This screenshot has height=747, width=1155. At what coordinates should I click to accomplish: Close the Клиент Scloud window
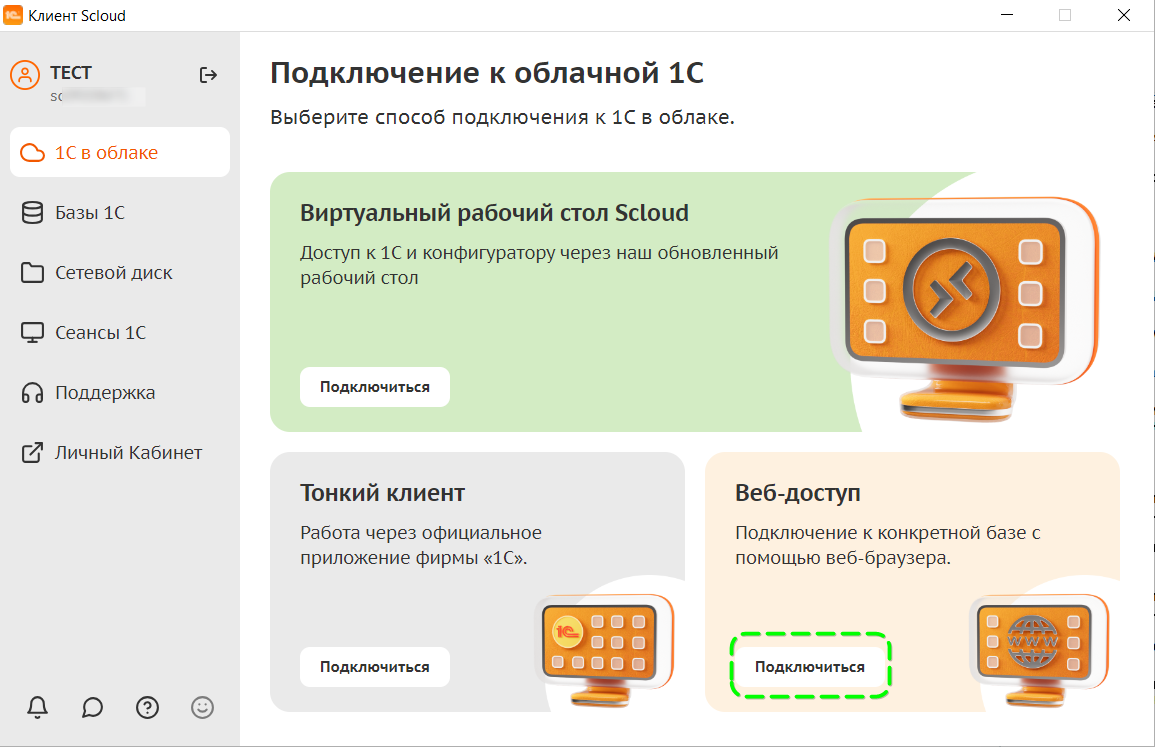[x=1123, y=15]
